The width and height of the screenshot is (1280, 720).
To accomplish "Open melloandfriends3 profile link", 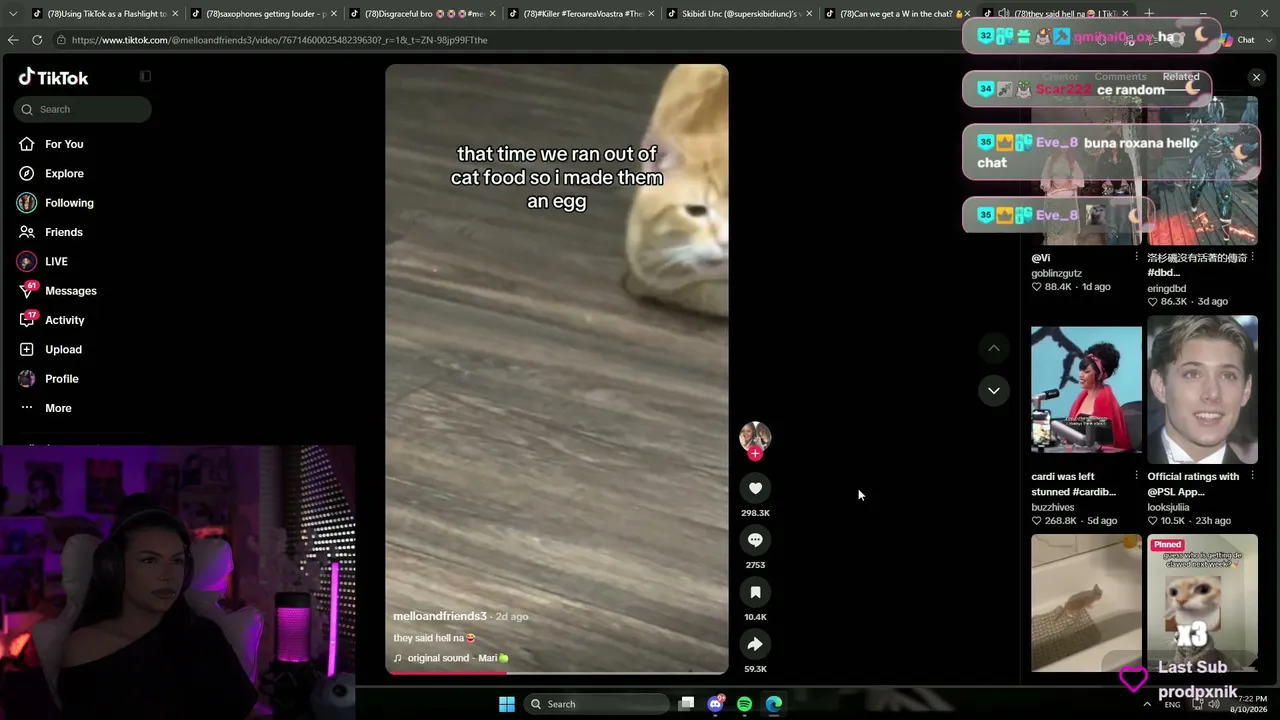I will click(439, 616).
